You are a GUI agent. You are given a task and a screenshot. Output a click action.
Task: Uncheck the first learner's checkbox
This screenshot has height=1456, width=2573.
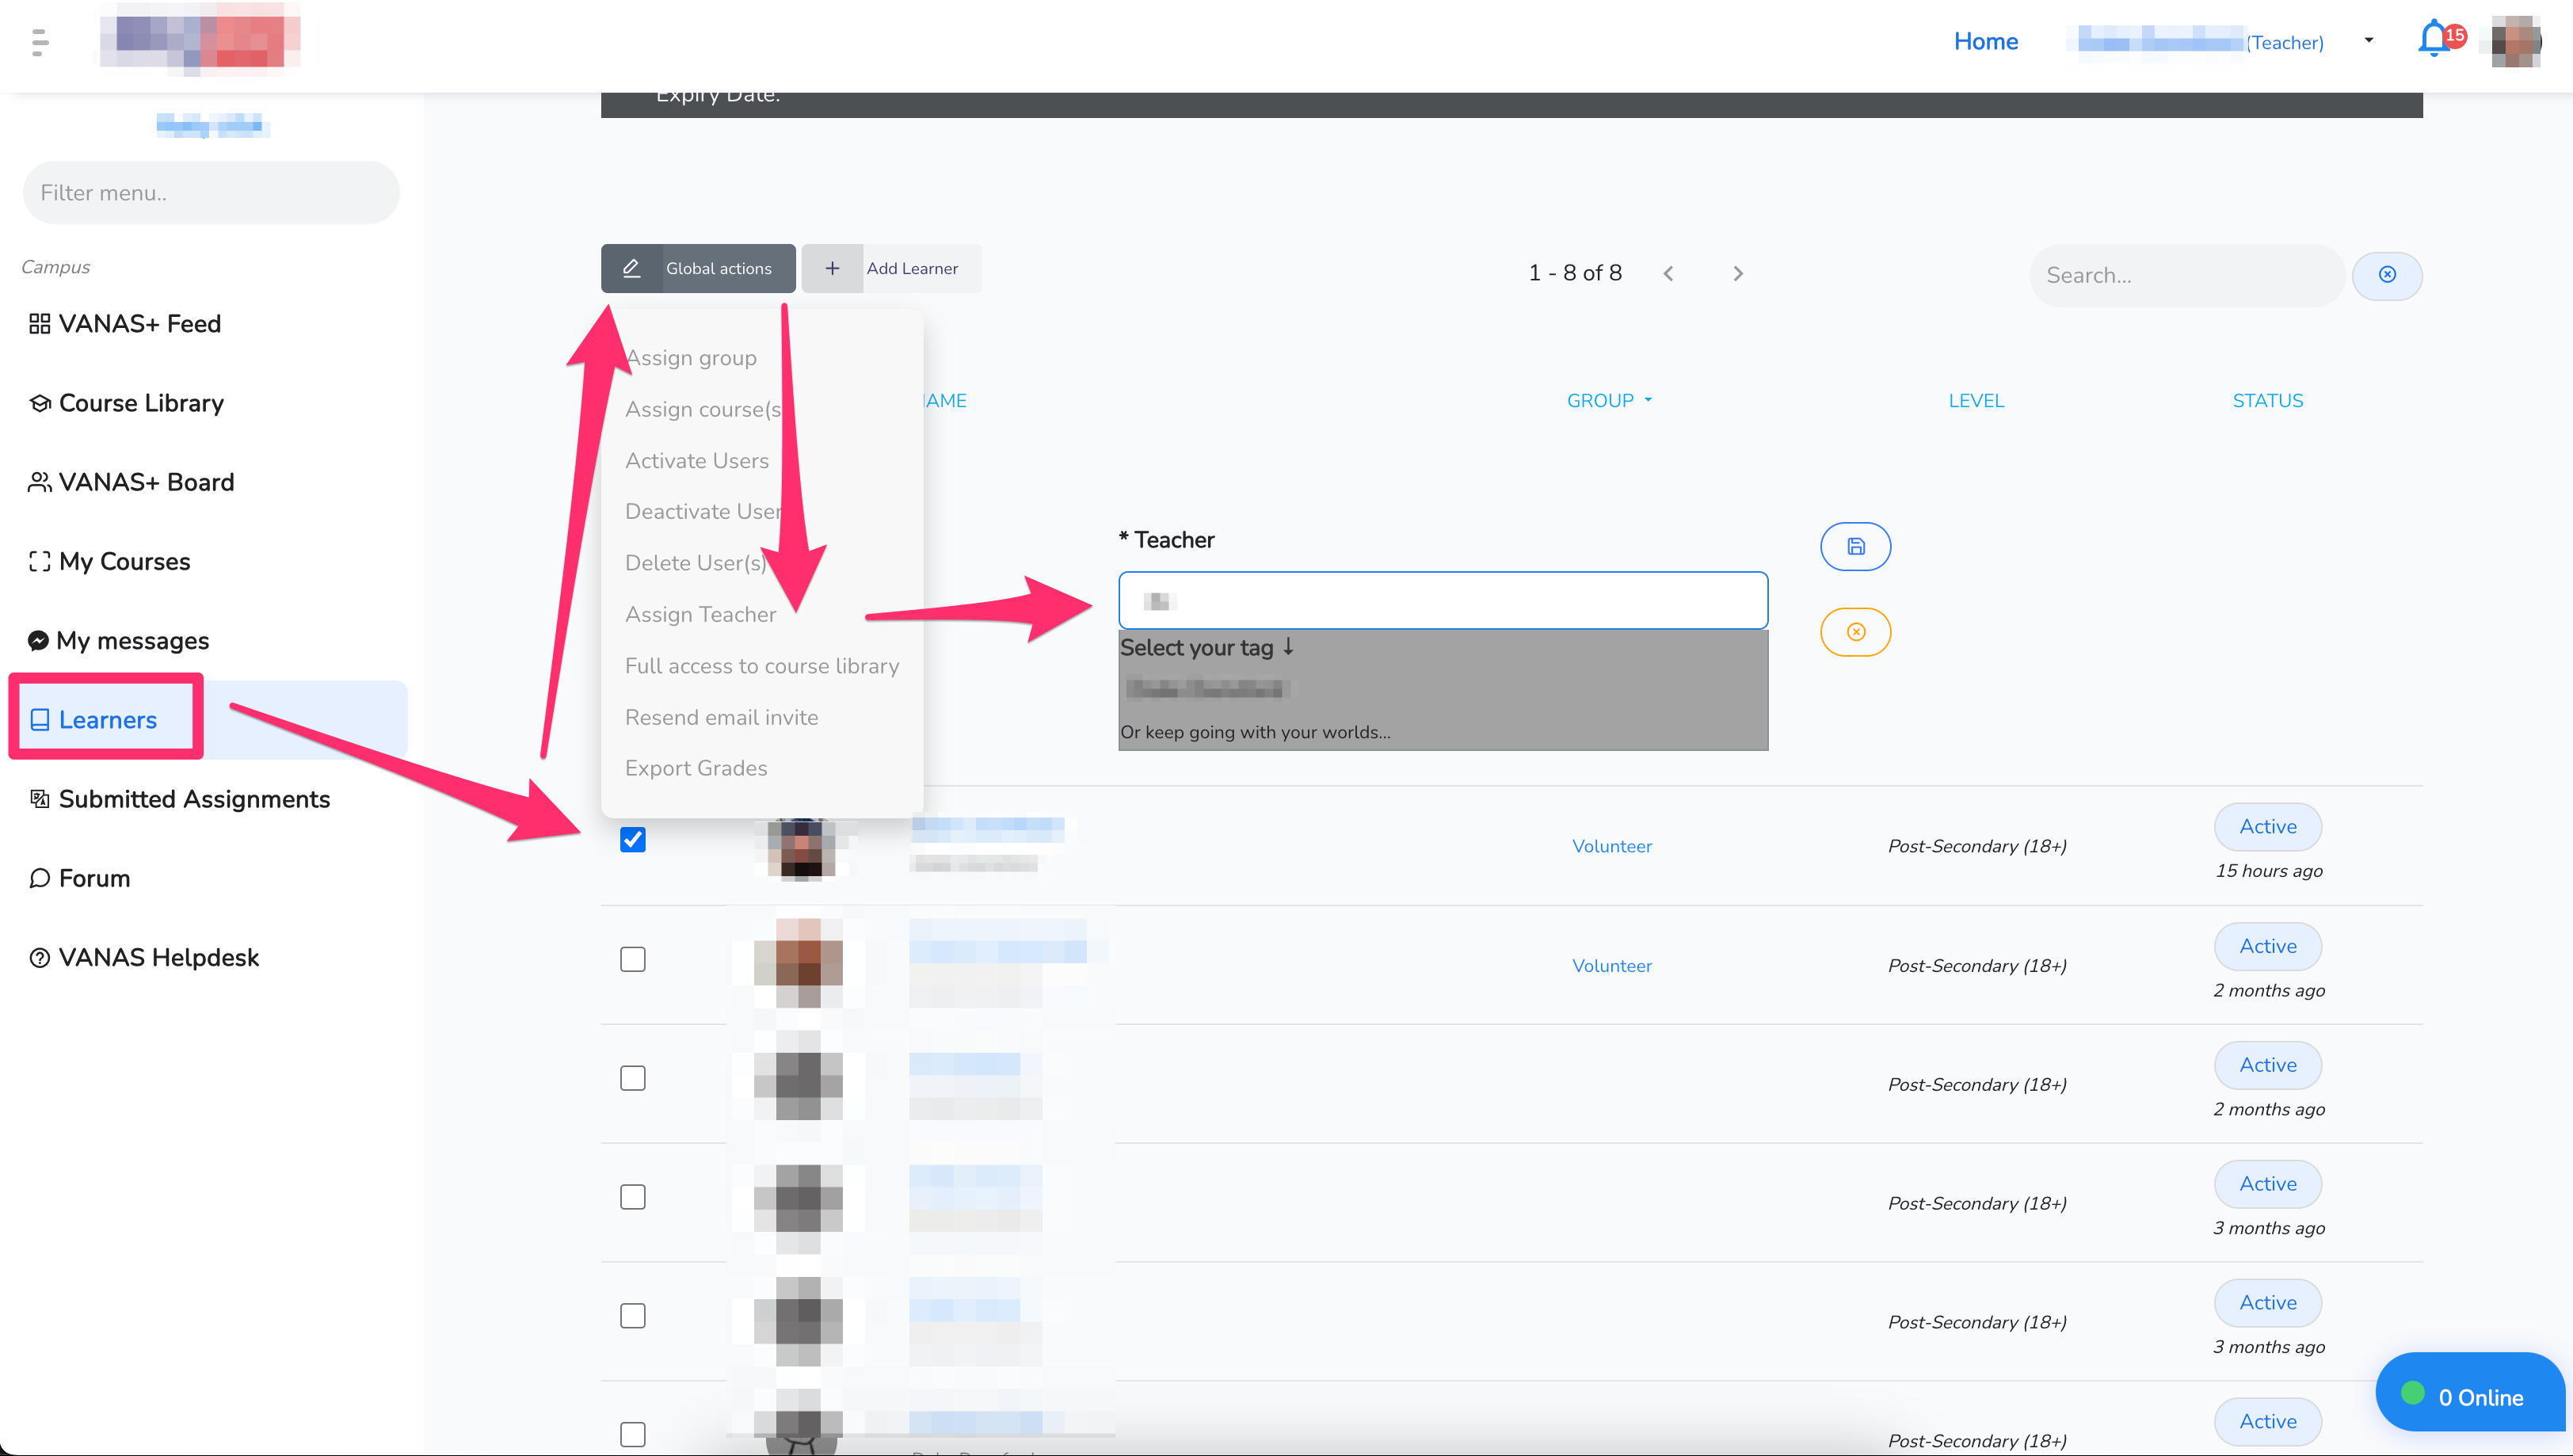tap(632, 840)
